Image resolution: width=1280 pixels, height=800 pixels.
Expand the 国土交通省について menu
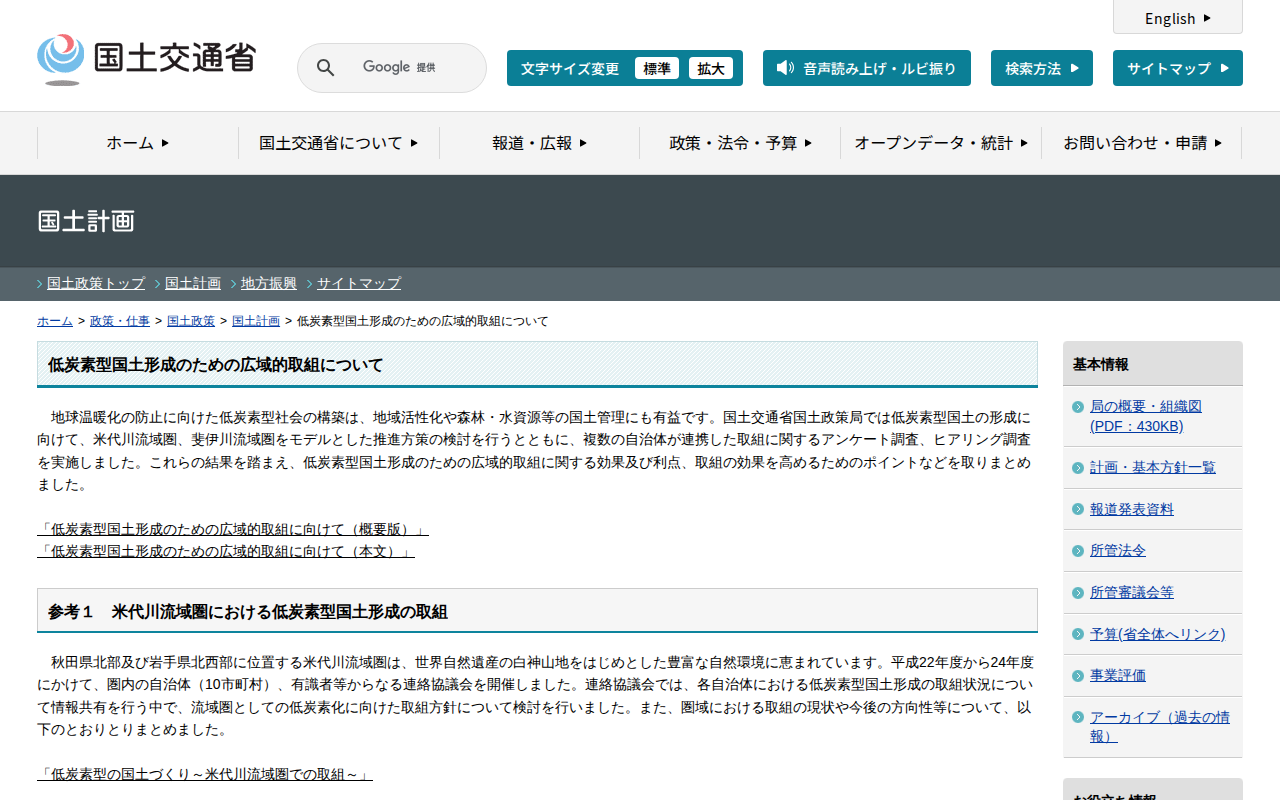click(x=338, y=143)
